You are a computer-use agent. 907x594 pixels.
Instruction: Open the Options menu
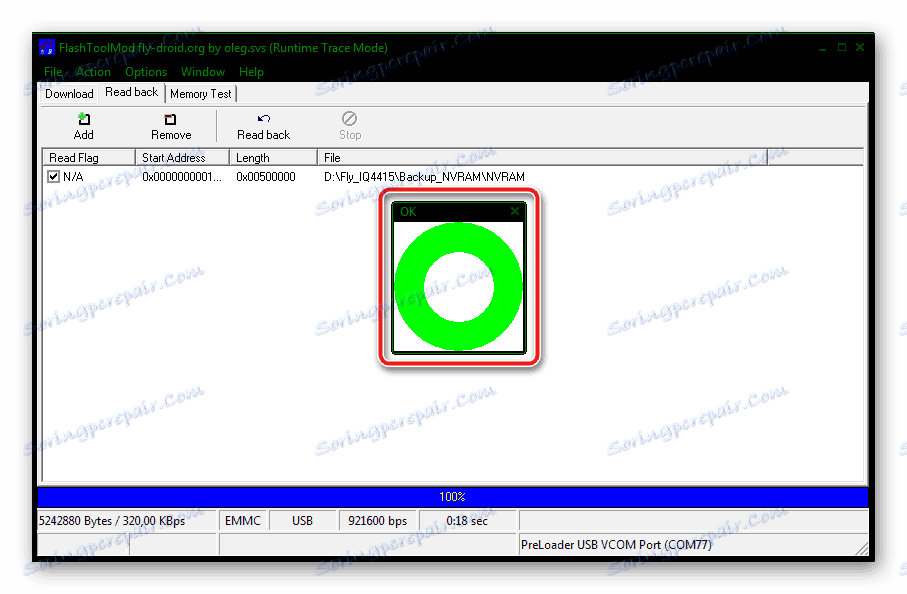pos(146,71)
